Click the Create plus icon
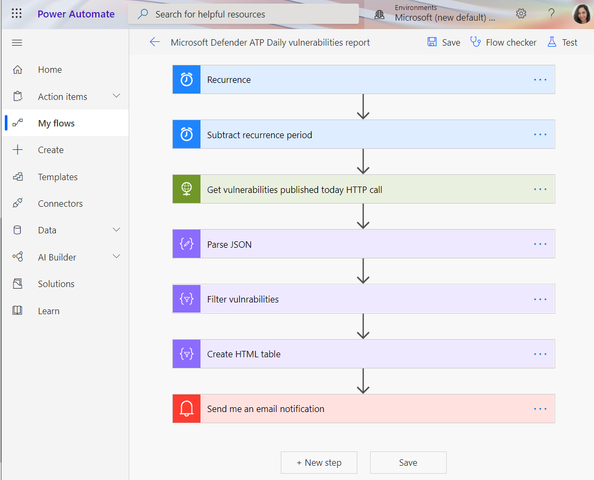The width and height of the screenshot is (594, 480). coord(17,150)
